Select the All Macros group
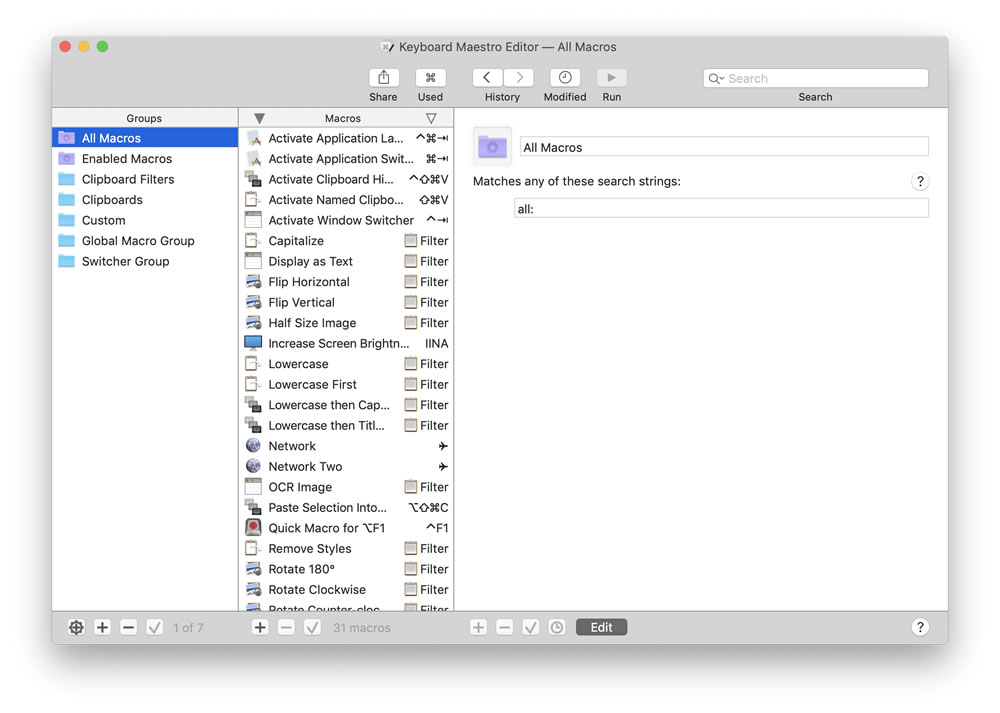Screen dimensions: 1000x713 [145, 138]
